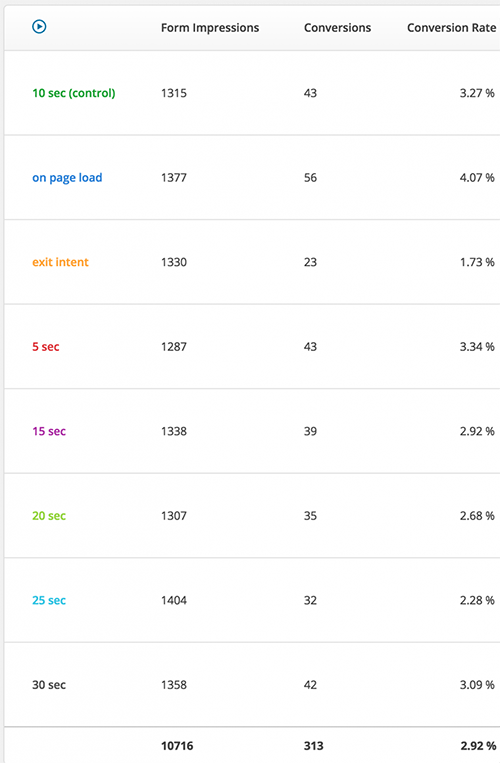The width and height of the screenshot is (500, 763).
Task: Click the overall 2.92 % total rate
Action: (x=478, y=745)
